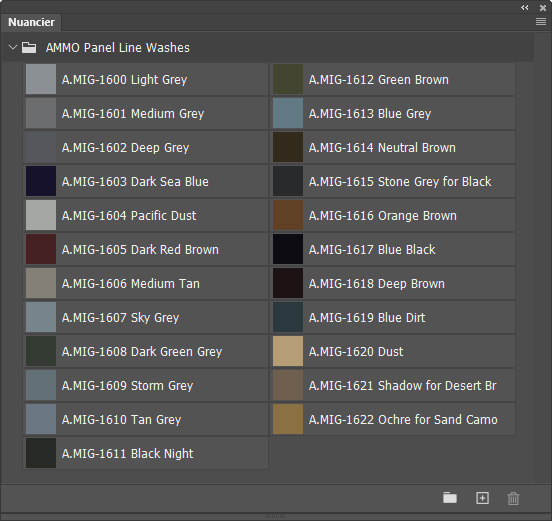The image size is (552, 521).
Task: Click the create new group folder icon
Action: 450,498
